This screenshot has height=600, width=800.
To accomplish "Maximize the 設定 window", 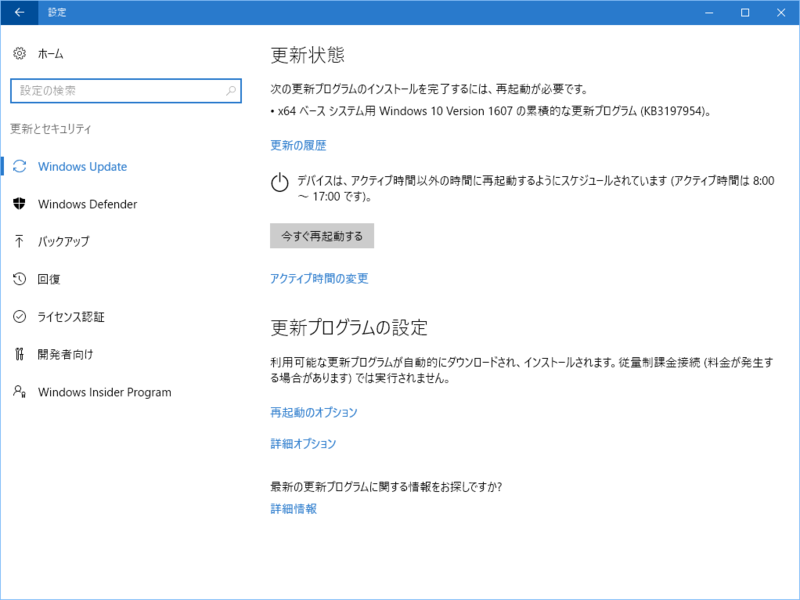I will pos(745,12).
